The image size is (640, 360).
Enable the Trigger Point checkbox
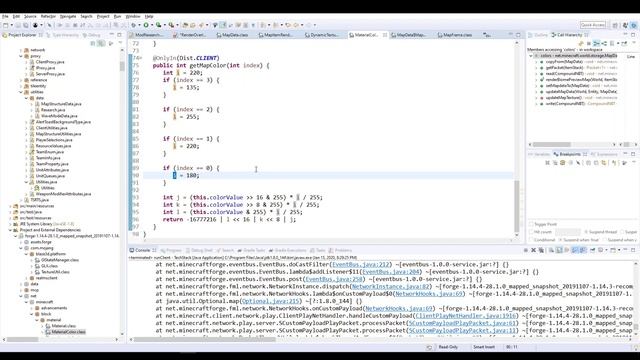point(531,224)
